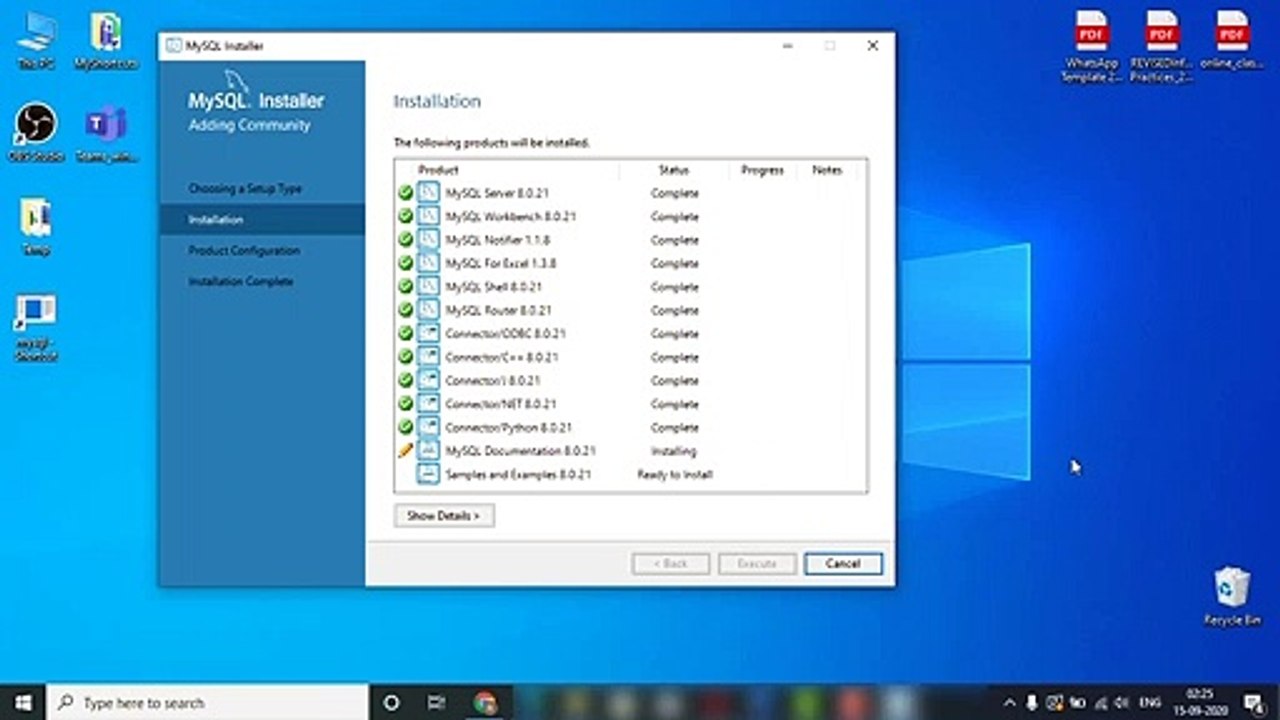This screenshot has height=720, width=1280.
Task: Open the taskbar clock and date
Action: tap(1200, 702)
